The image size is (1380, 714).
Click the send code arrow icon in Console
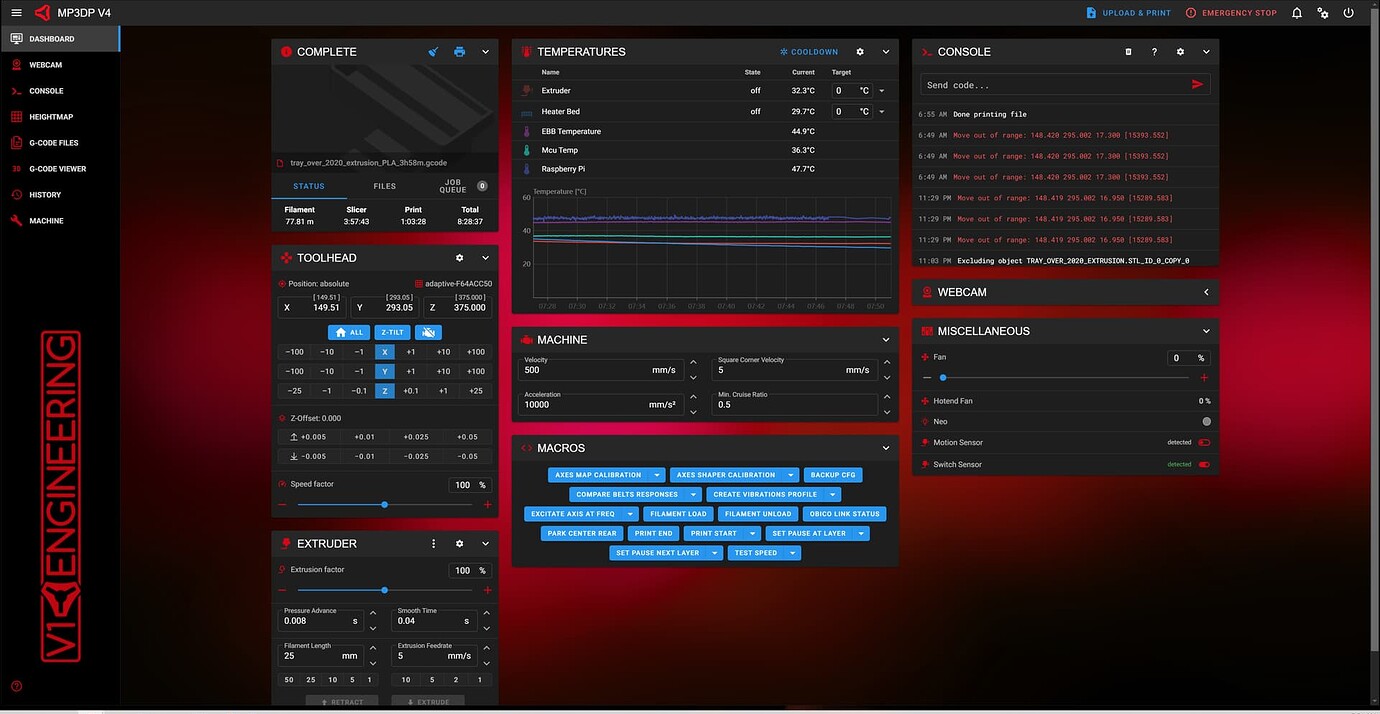(1197, 84)
